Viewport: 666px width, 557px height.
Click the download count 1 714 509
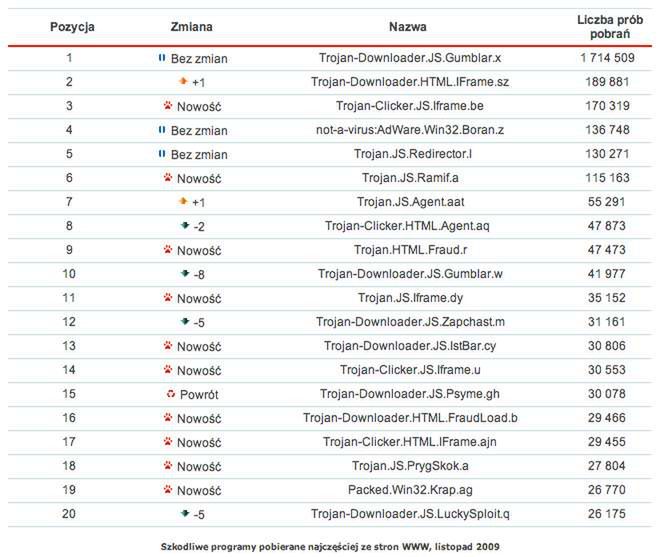606,58
